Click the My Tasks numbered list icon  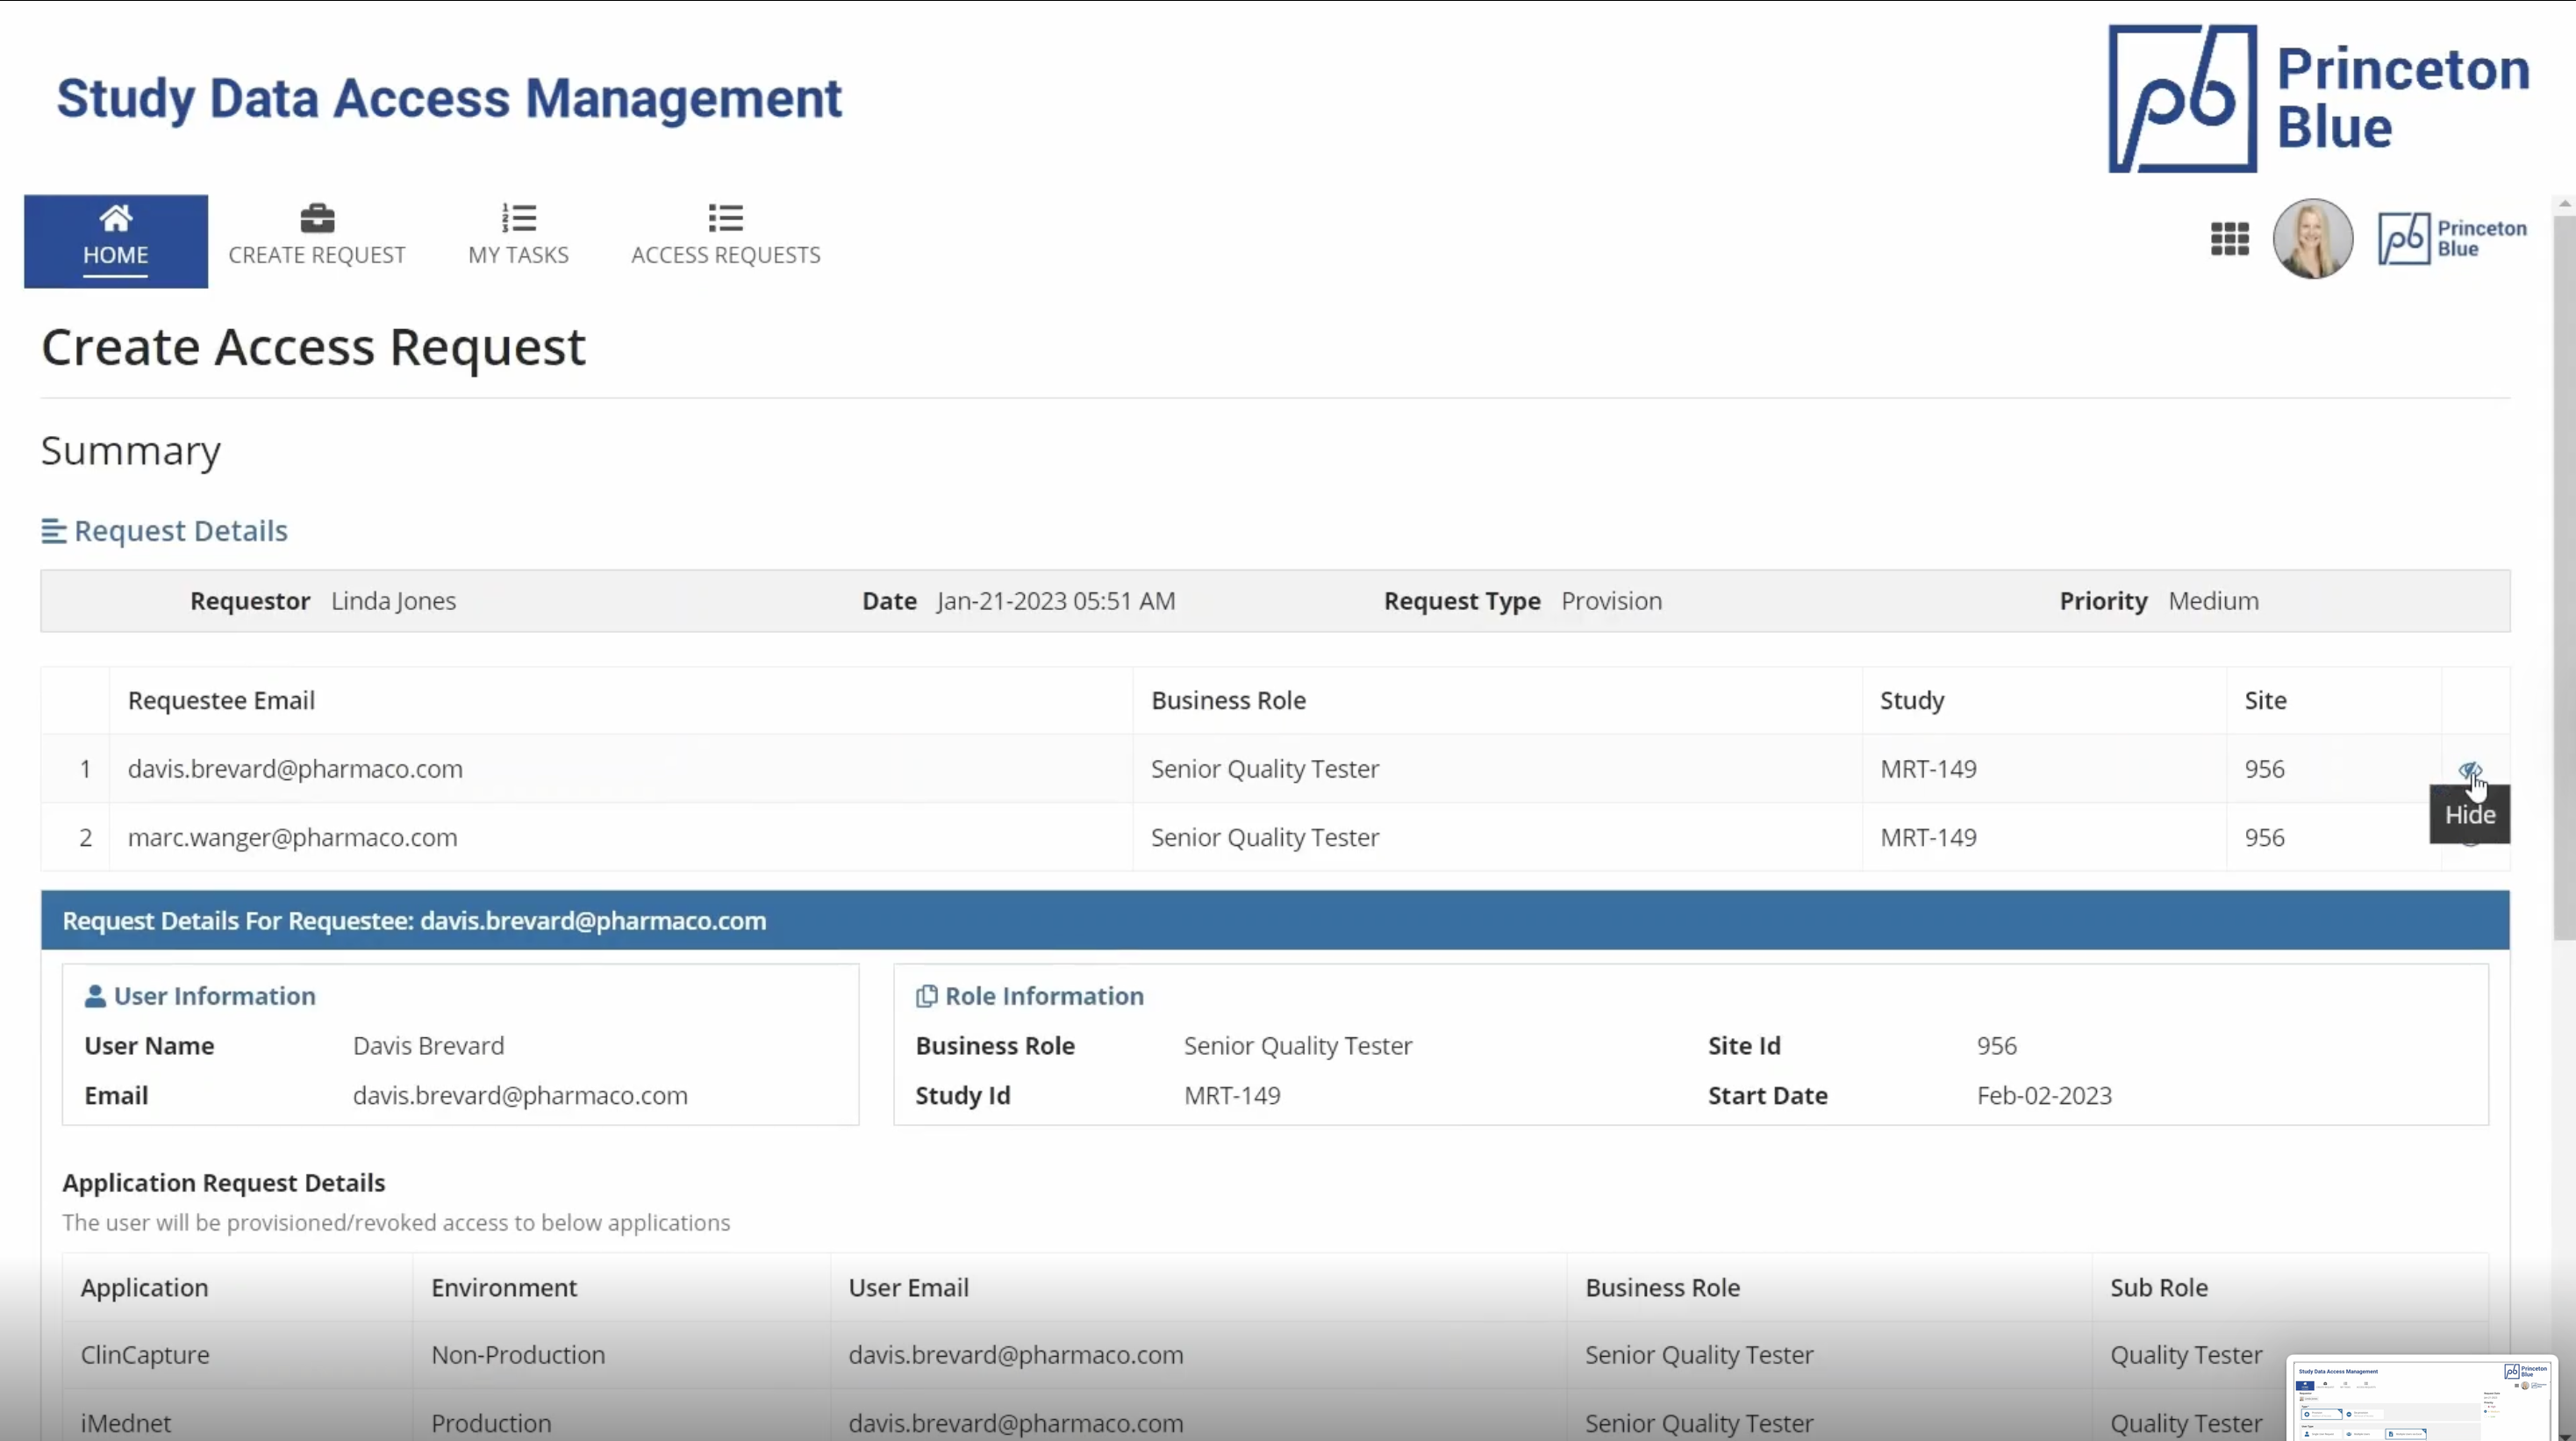coord(519,218)
